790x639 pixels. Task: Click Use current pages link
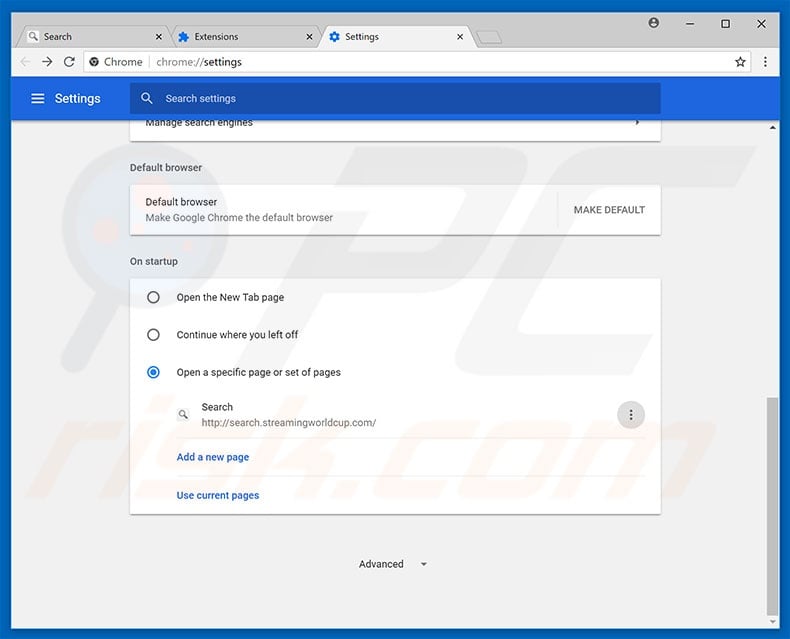tap(218, 495)
